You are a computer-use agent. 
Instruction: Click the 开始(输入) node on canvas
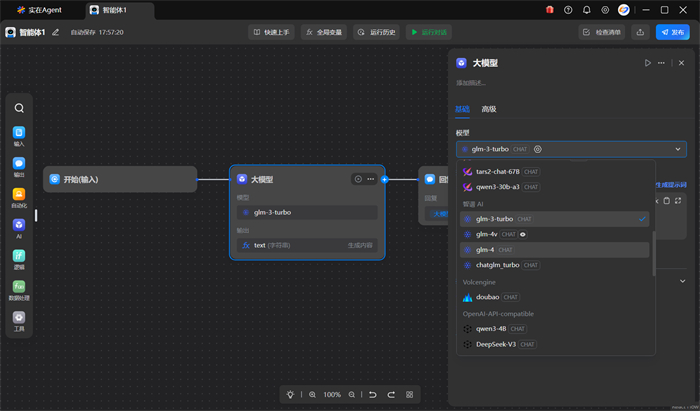click(x=120, y=179)
